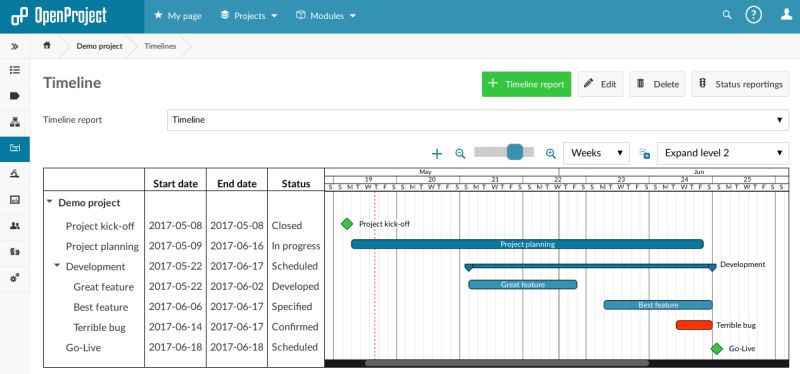Click the outline expand icon before Expand level
The height and width of the screenshot is (374, 800).
coord(645,154)
